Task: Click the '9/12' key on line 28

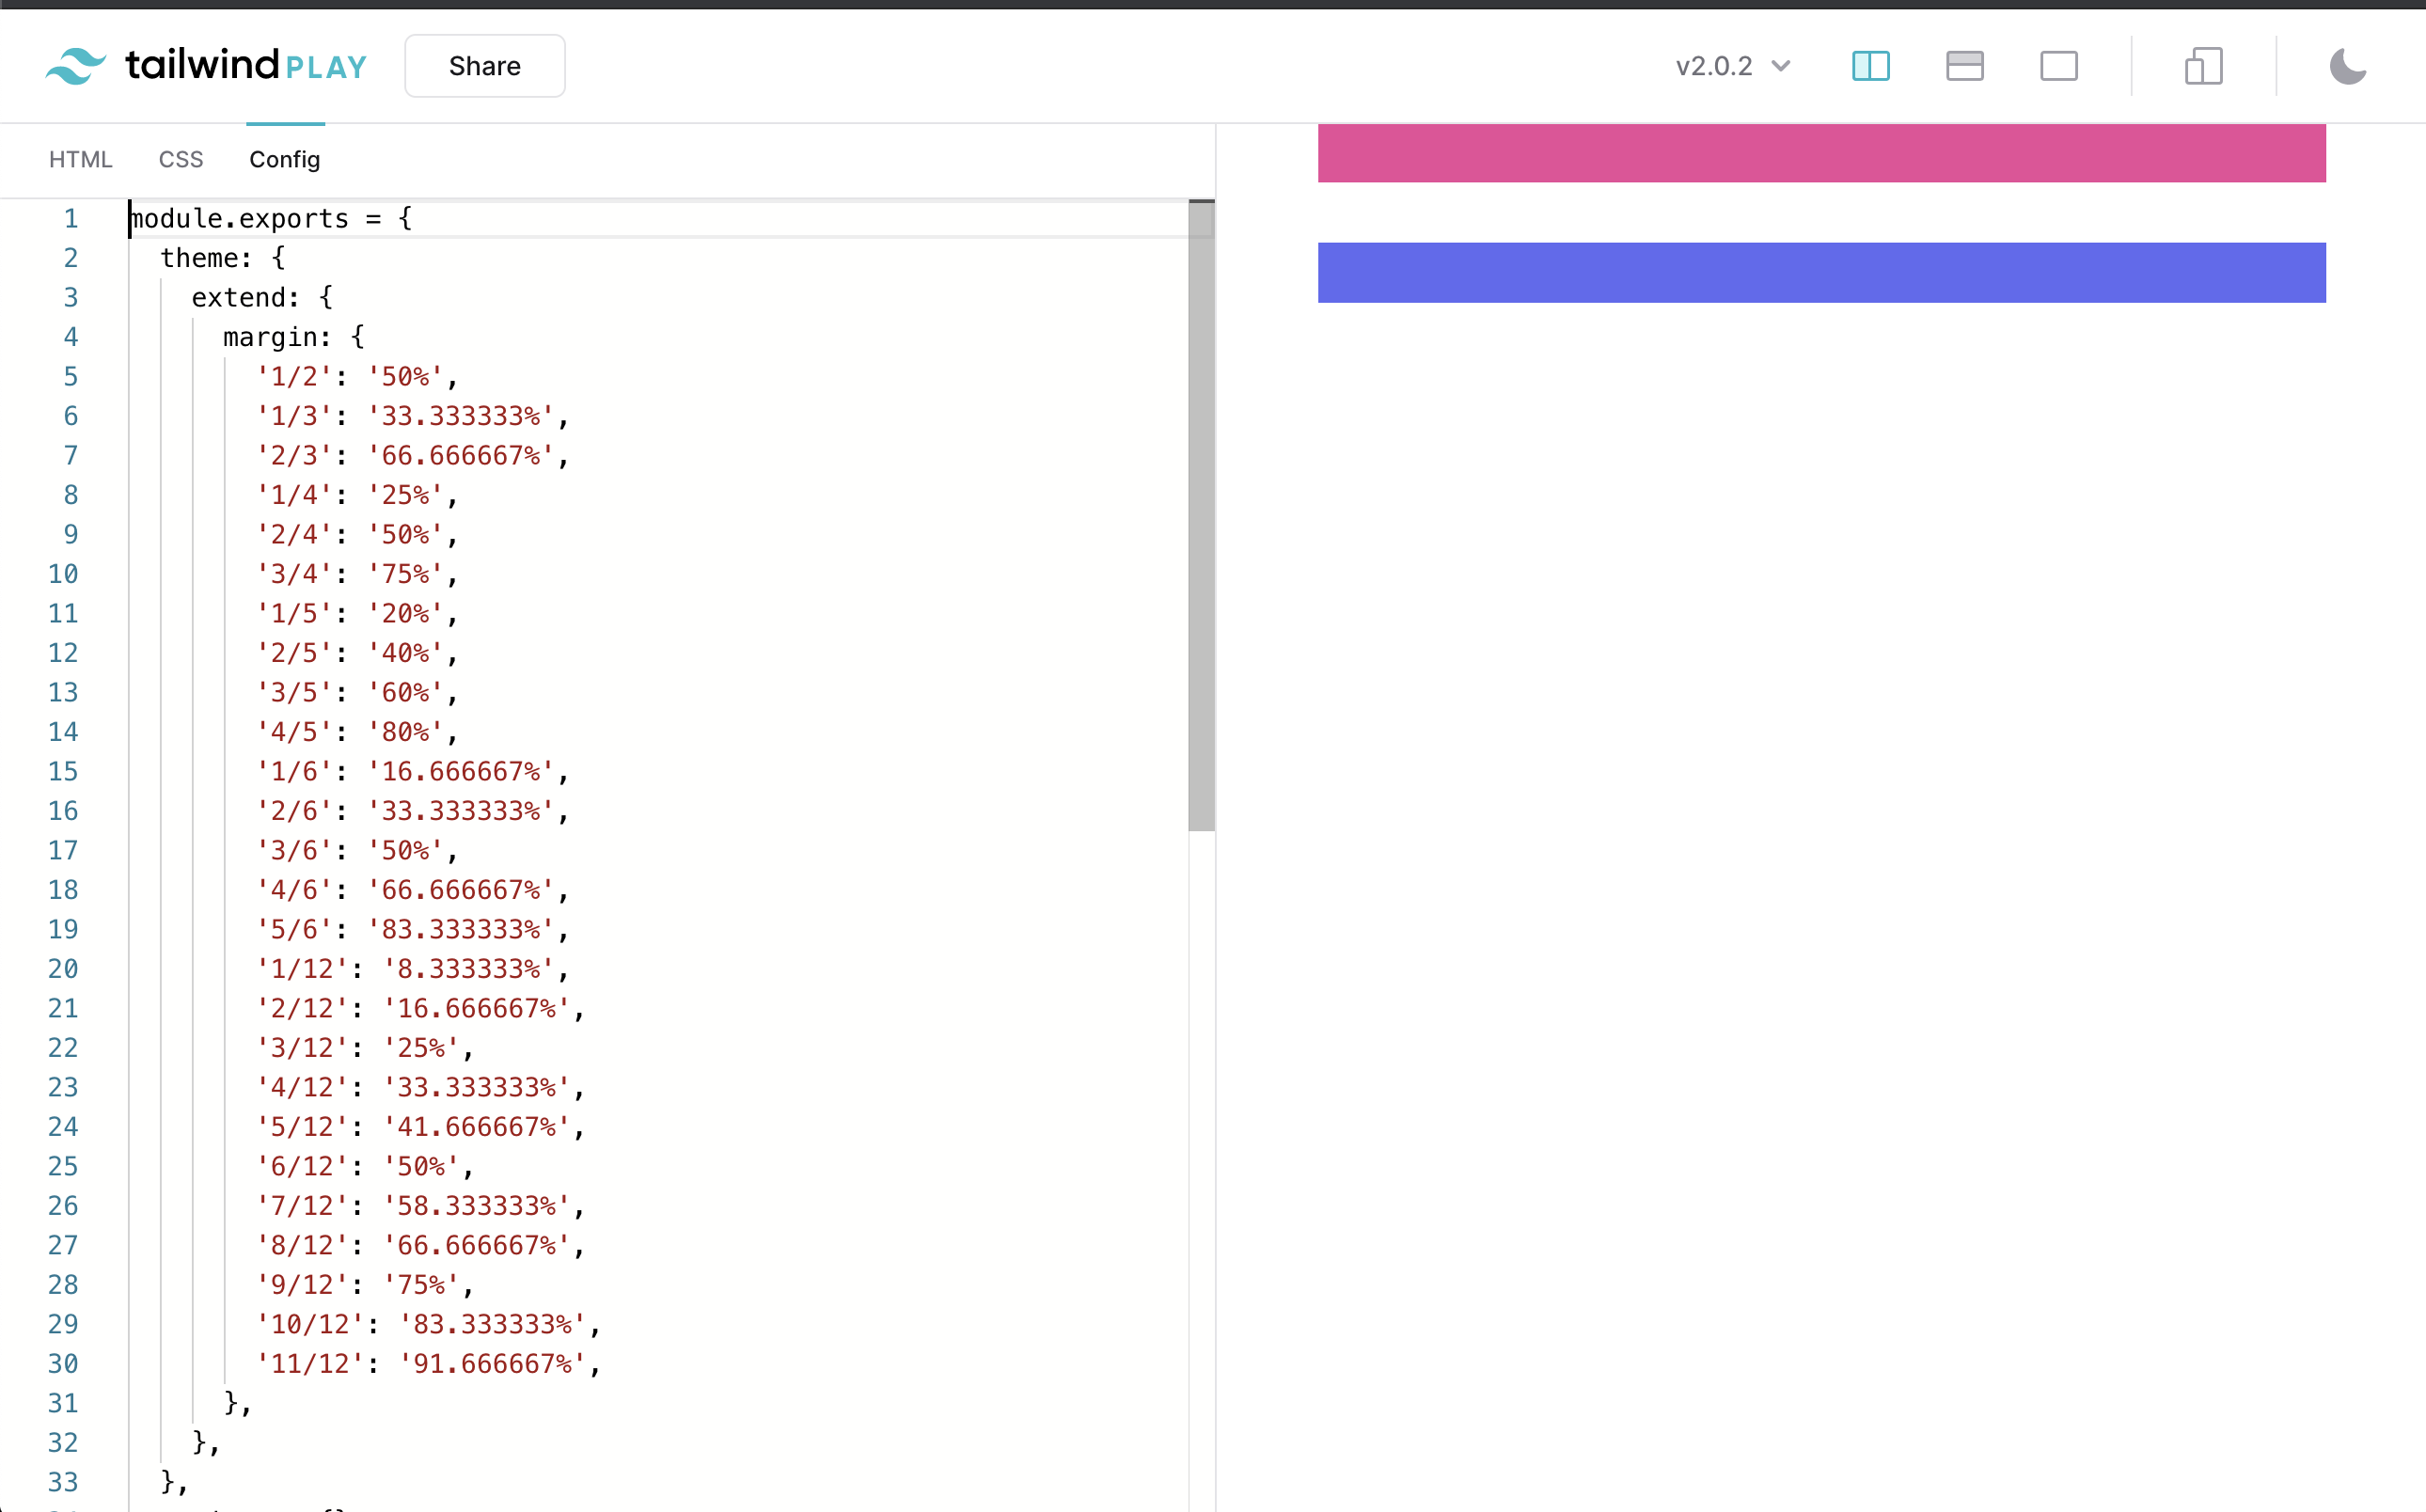Action: (x=302, y=1285)
